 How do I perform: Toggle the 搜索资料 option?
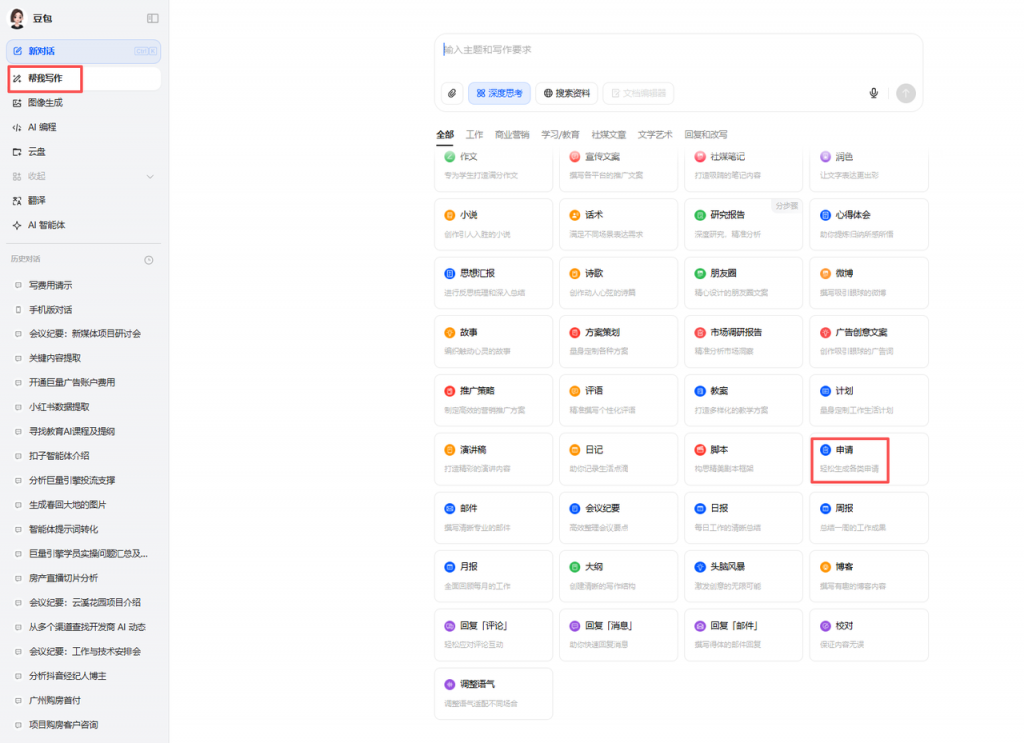[567, 93]
